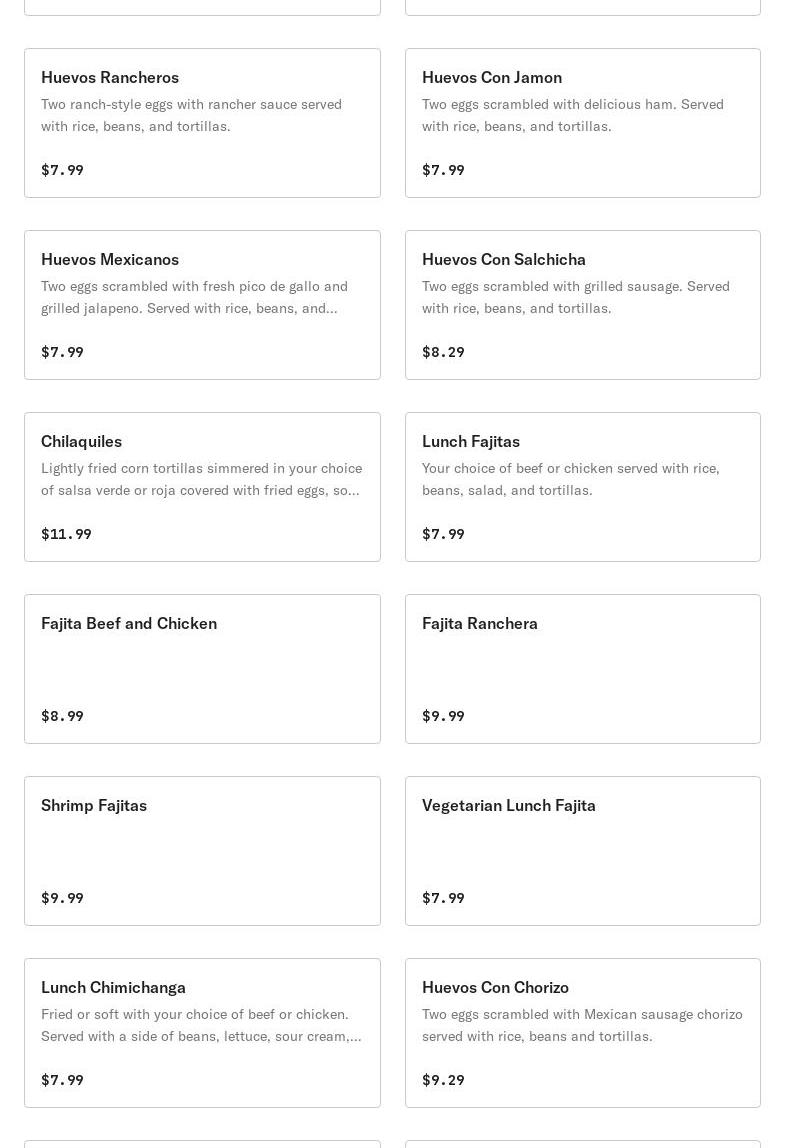Open the Fajita Beef and Chicken item

[x=129, y=623]
